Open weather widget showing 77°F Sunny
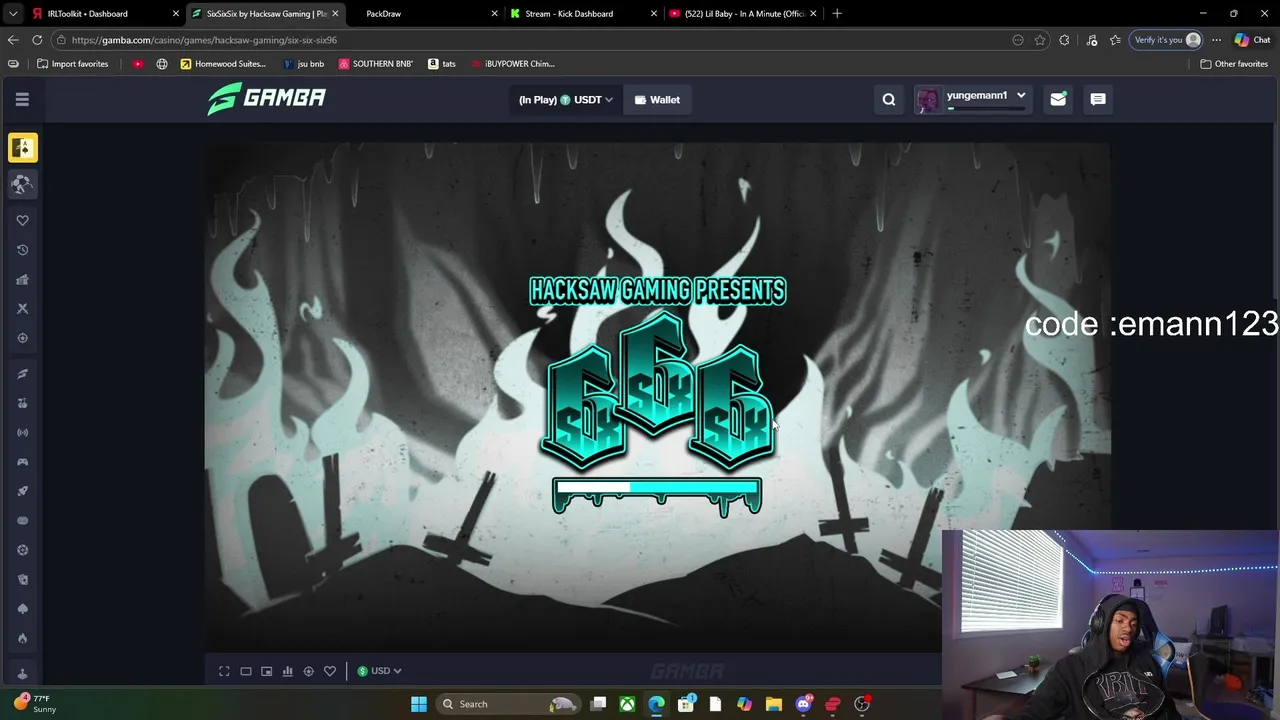The height and width of the screenshot is (720, 1280). click(x=35, y=704)
